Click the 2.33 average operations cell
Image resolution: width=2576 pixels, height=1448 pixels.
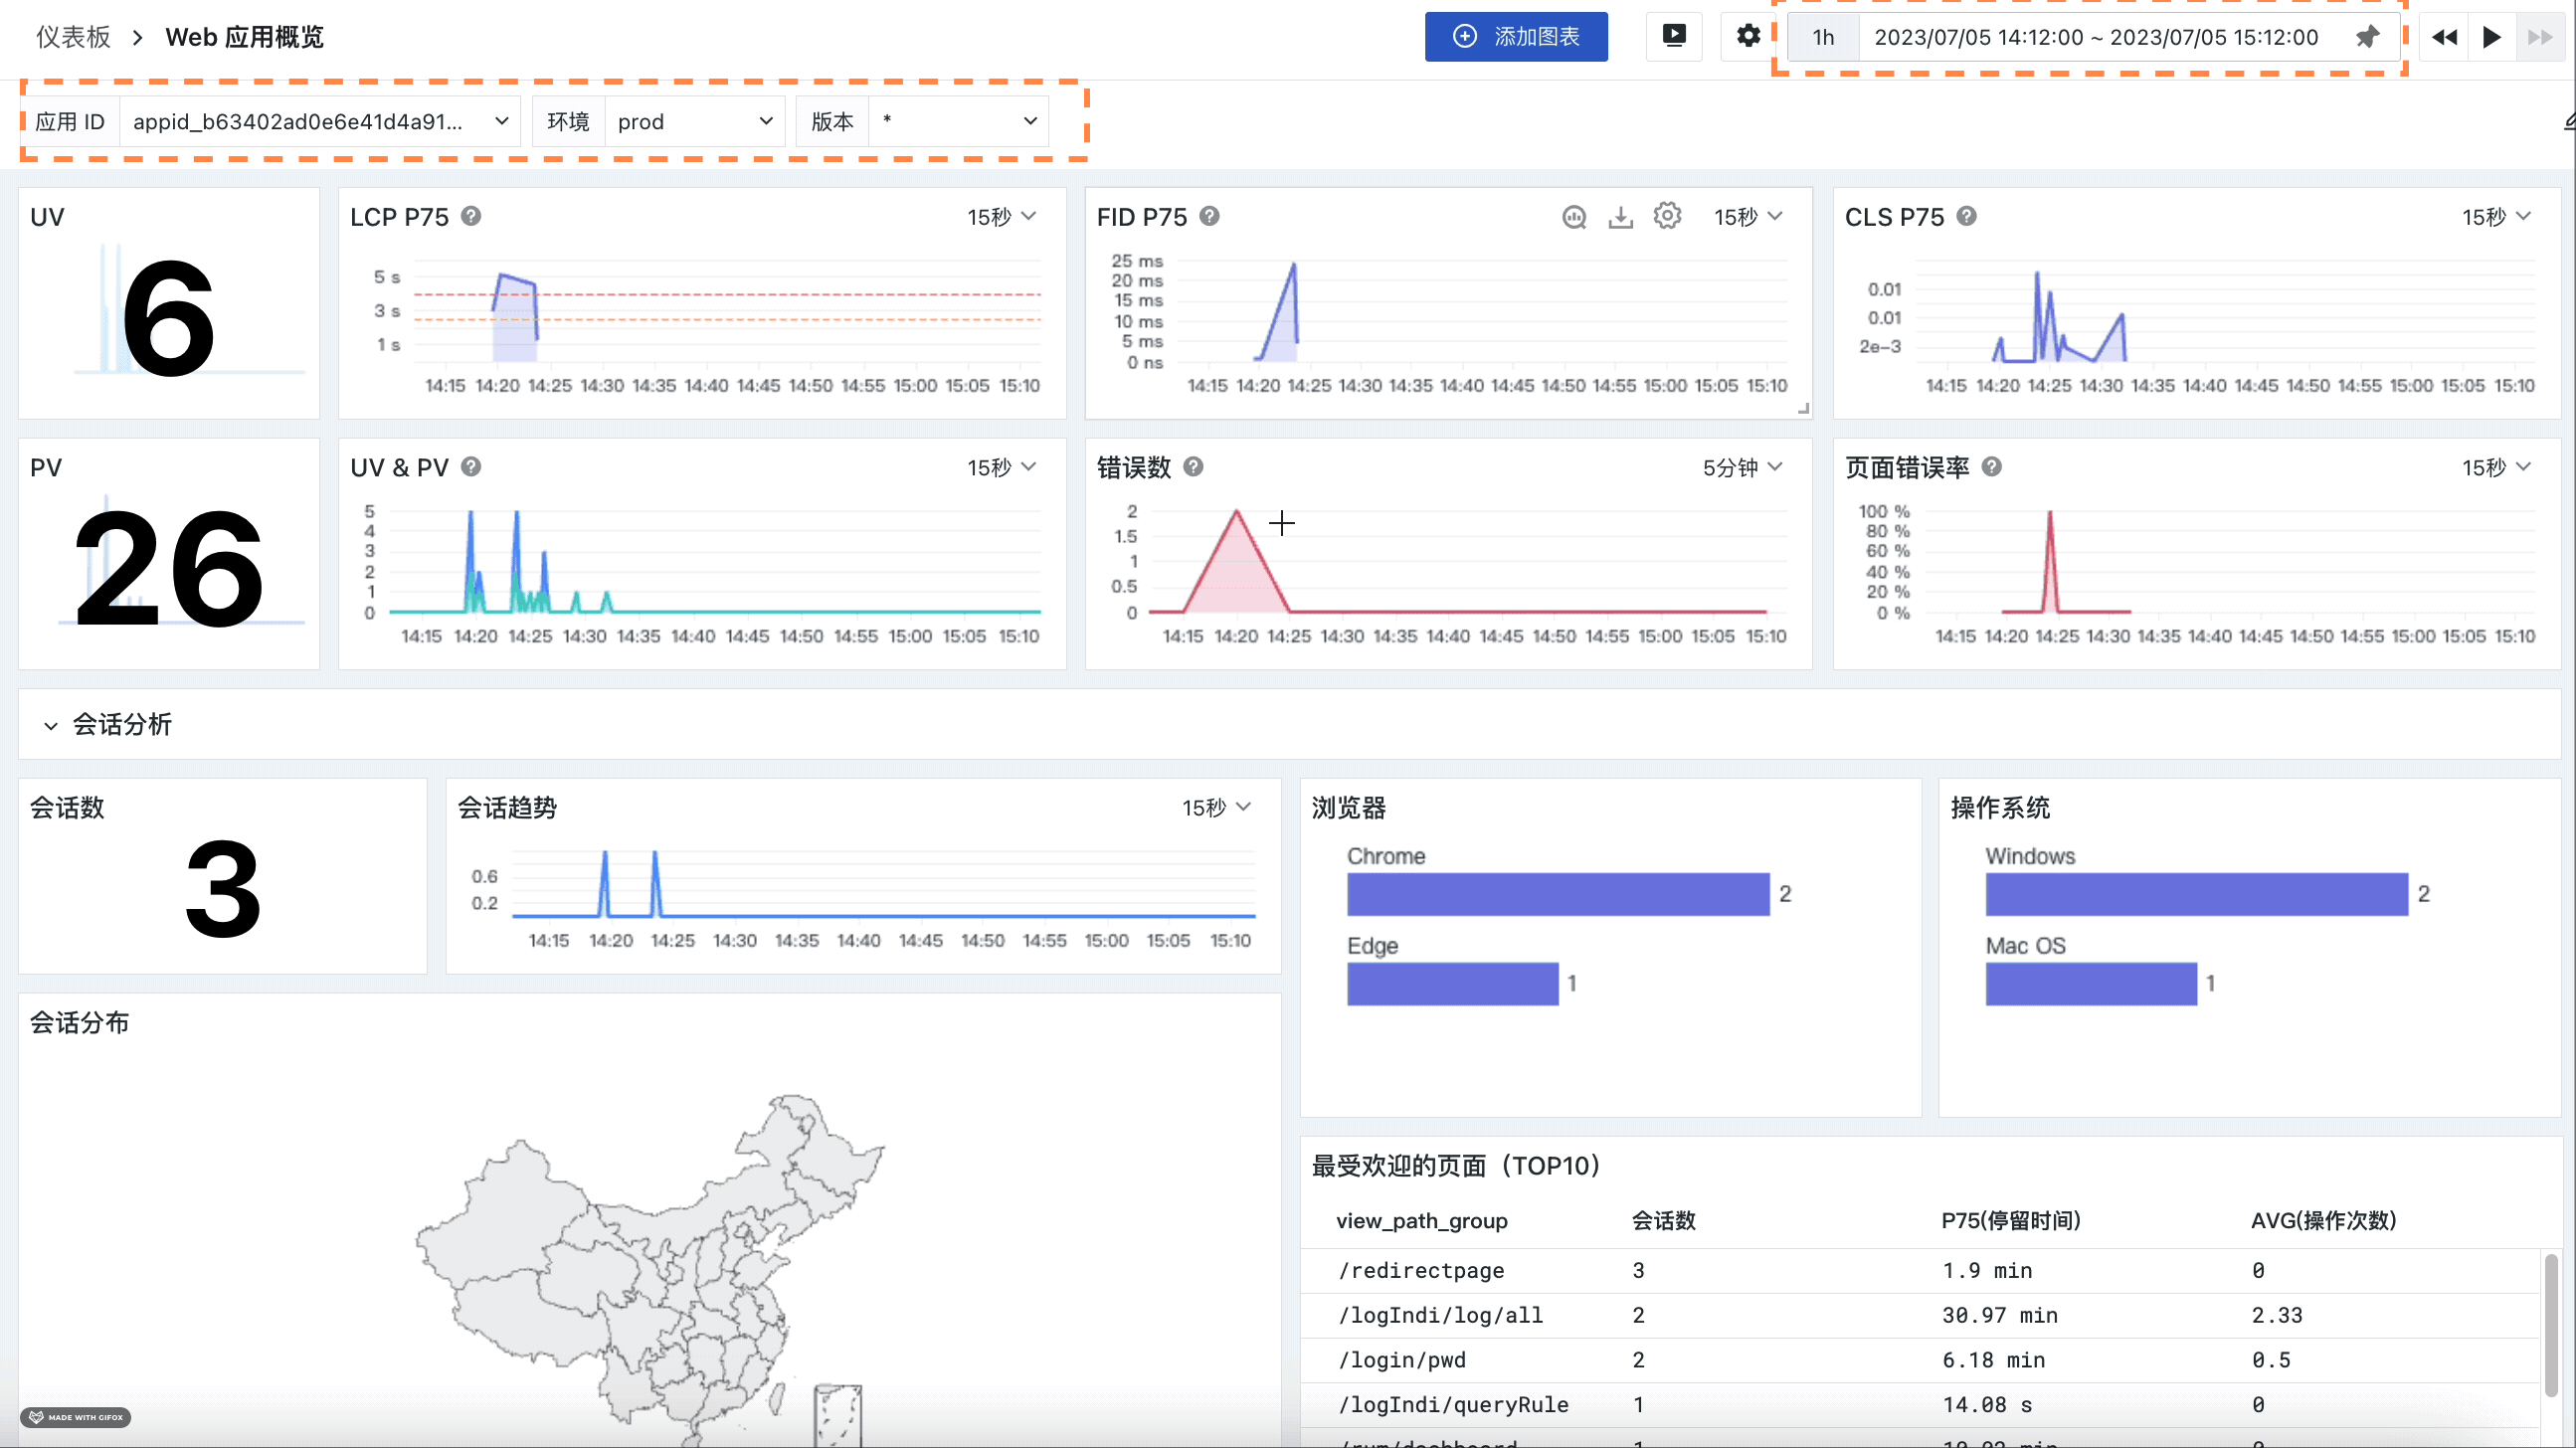tap(2277, 1315)
